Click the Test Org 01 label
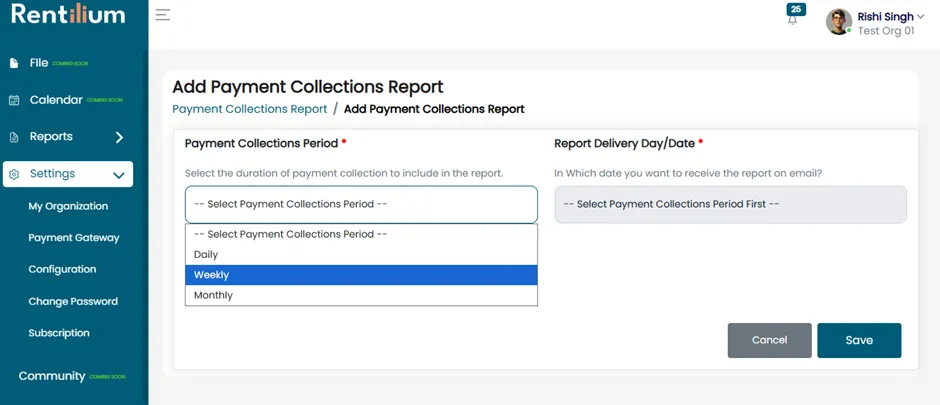The height and width of the screenshot is (405, 940). pyautogui.click(x=886, y=31)
